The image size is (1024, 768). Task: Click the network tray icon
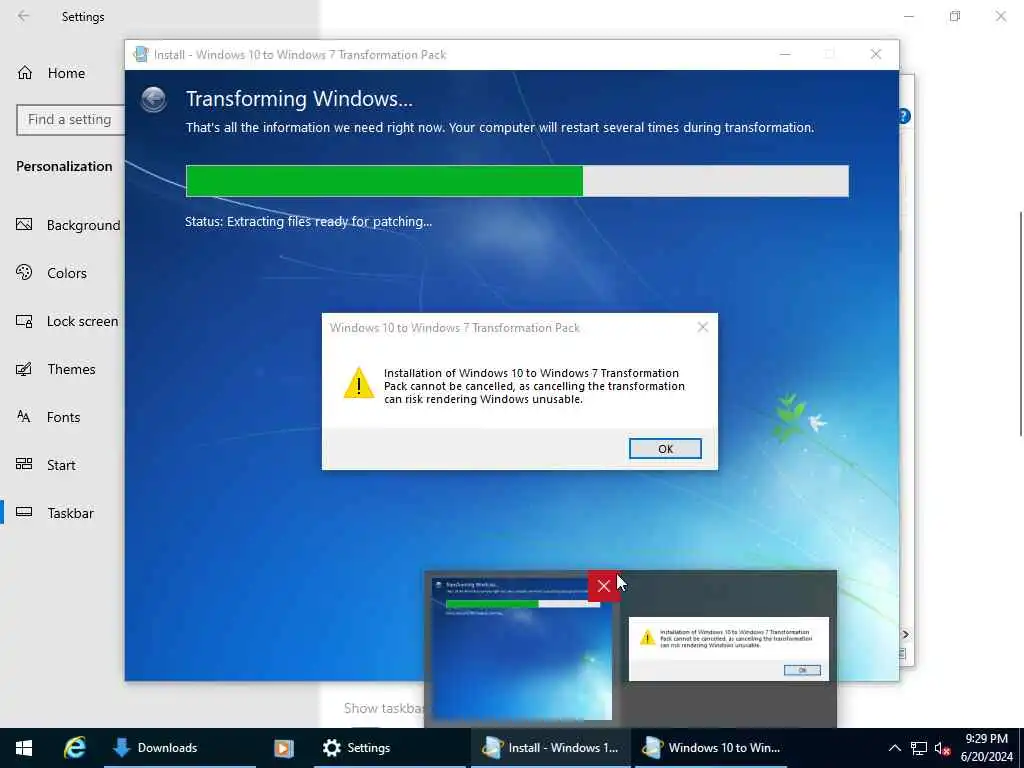(919, 748)
